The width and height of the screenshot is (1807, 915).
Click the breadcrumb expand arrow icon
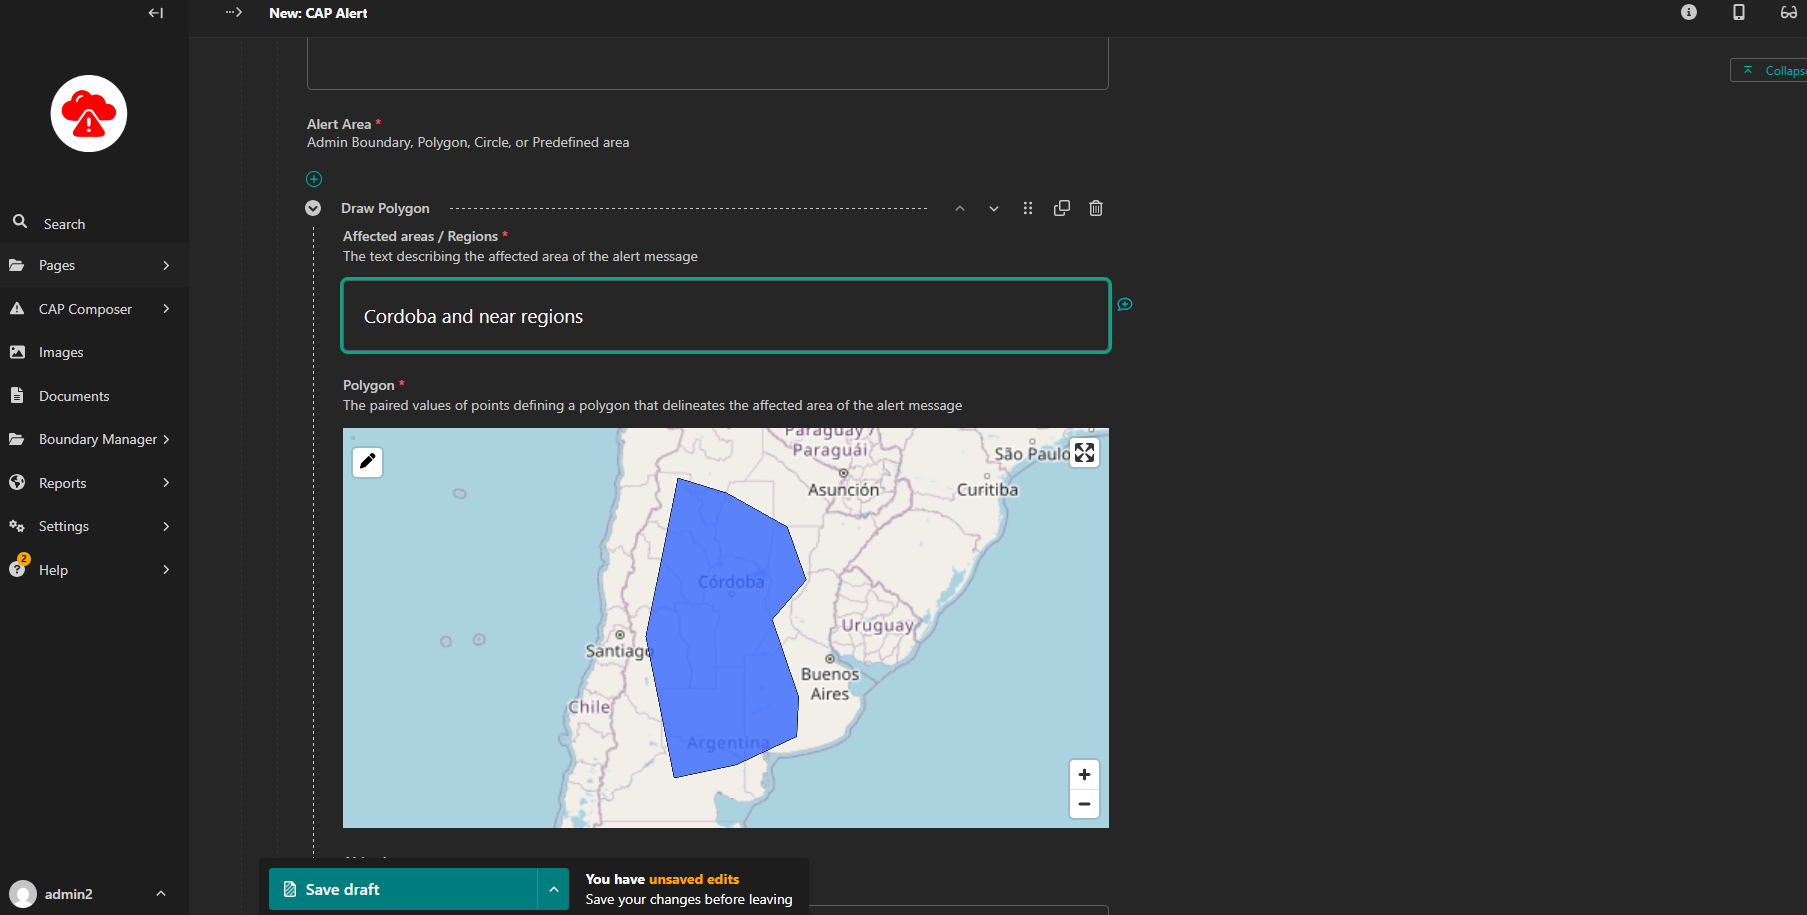click(234, 13)
